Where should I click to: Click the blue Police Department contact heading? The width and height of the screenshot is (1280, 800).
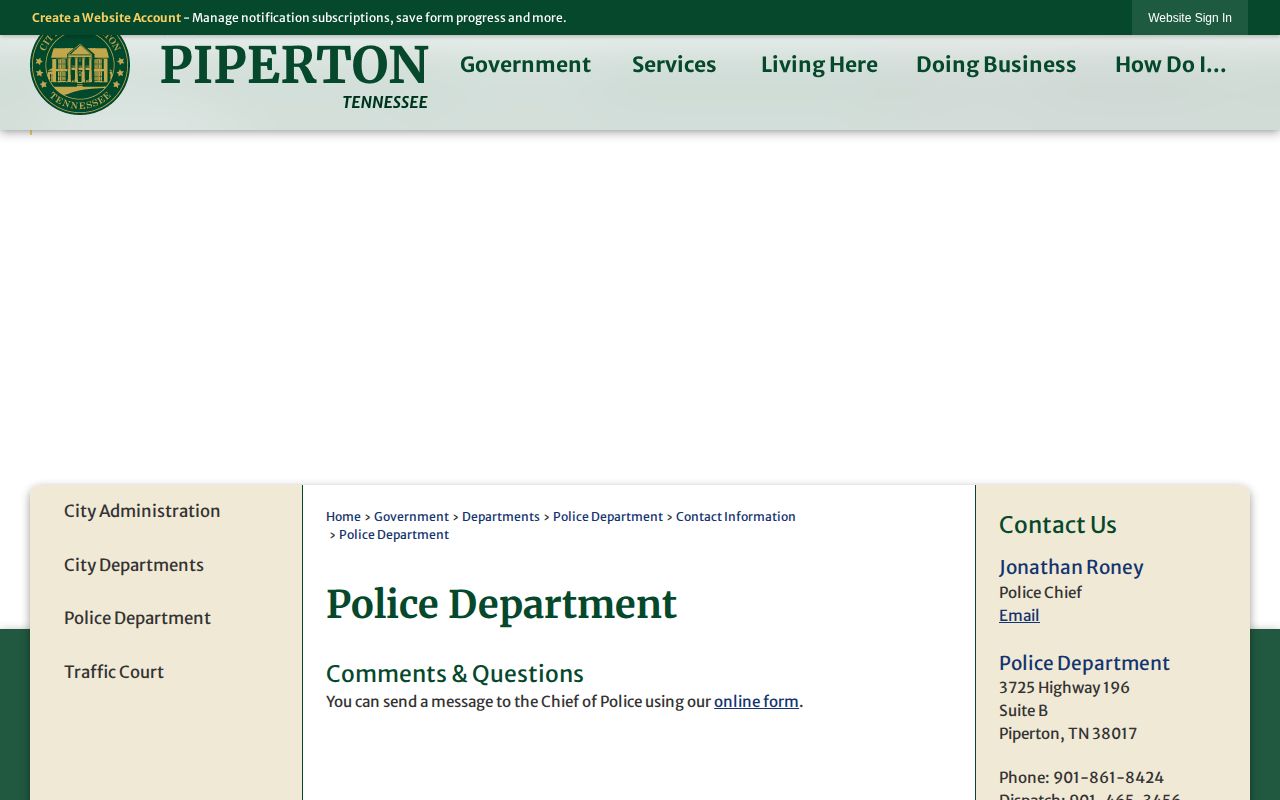click(1084, 664)
